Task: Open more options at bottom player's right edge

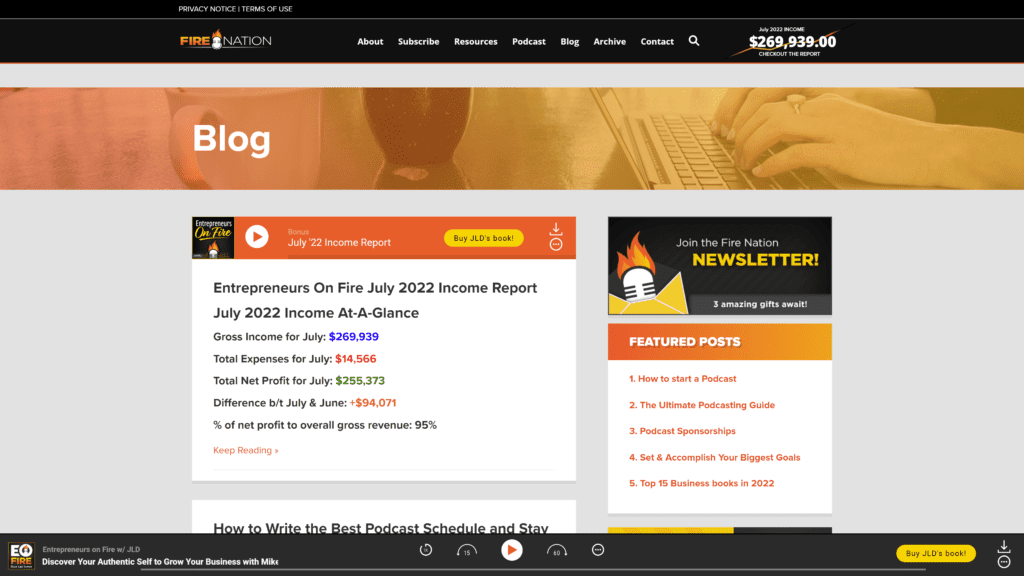Action: click(x=1004, y=562)
